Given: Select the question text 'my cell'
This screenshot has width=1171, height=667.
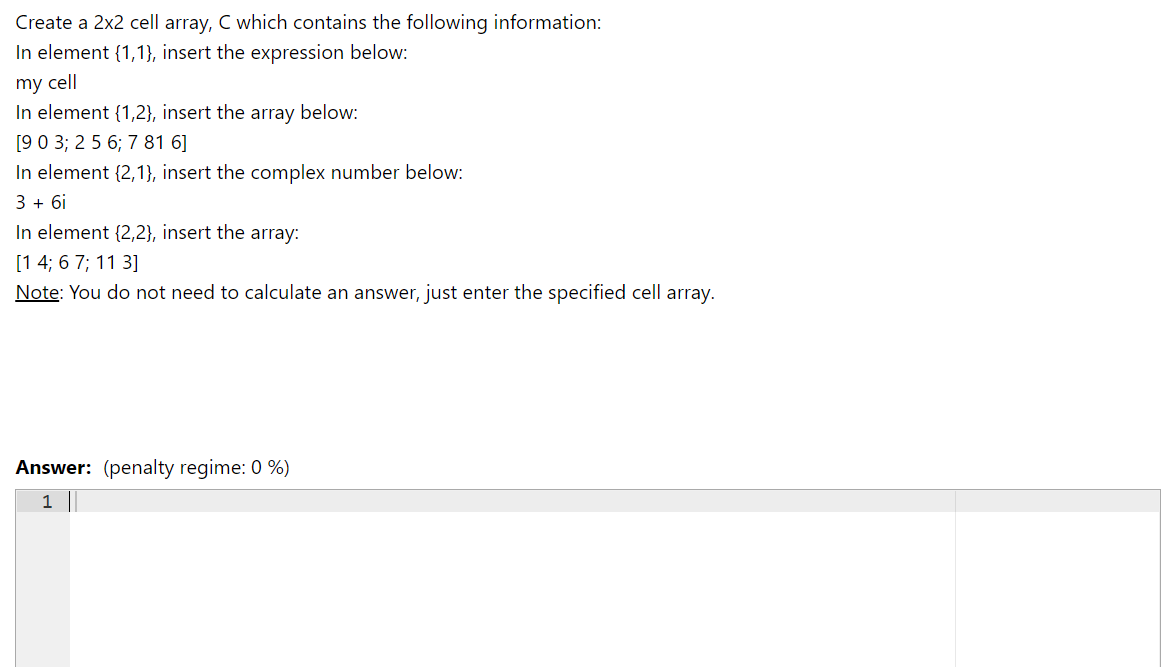Looking at the screenshot, I should [45, 82].
